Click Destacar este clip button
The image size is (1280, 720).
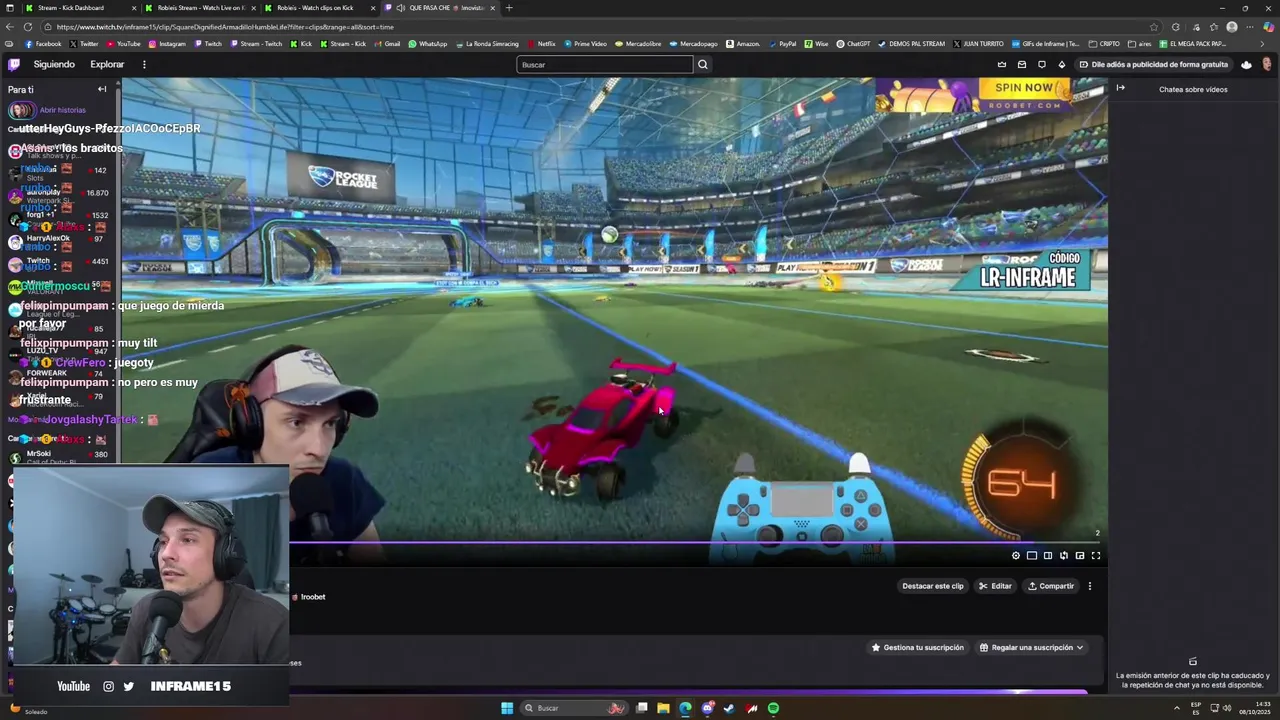click(933, 586)
